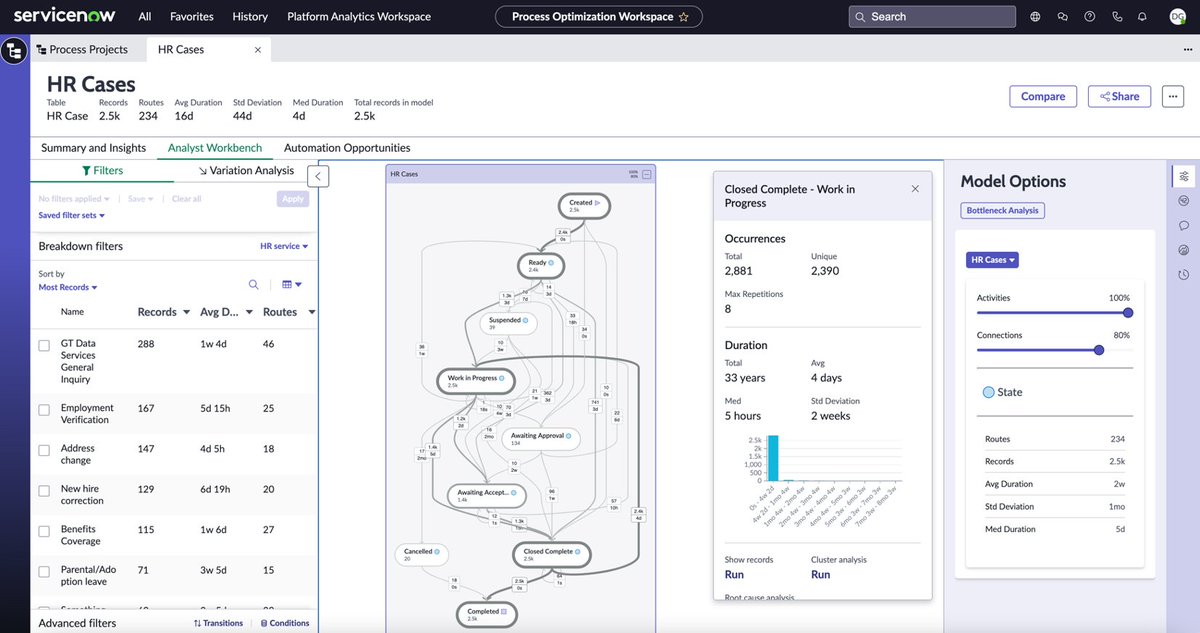Select the Suspended process node
1200x633 pixels.
[509, 323]
